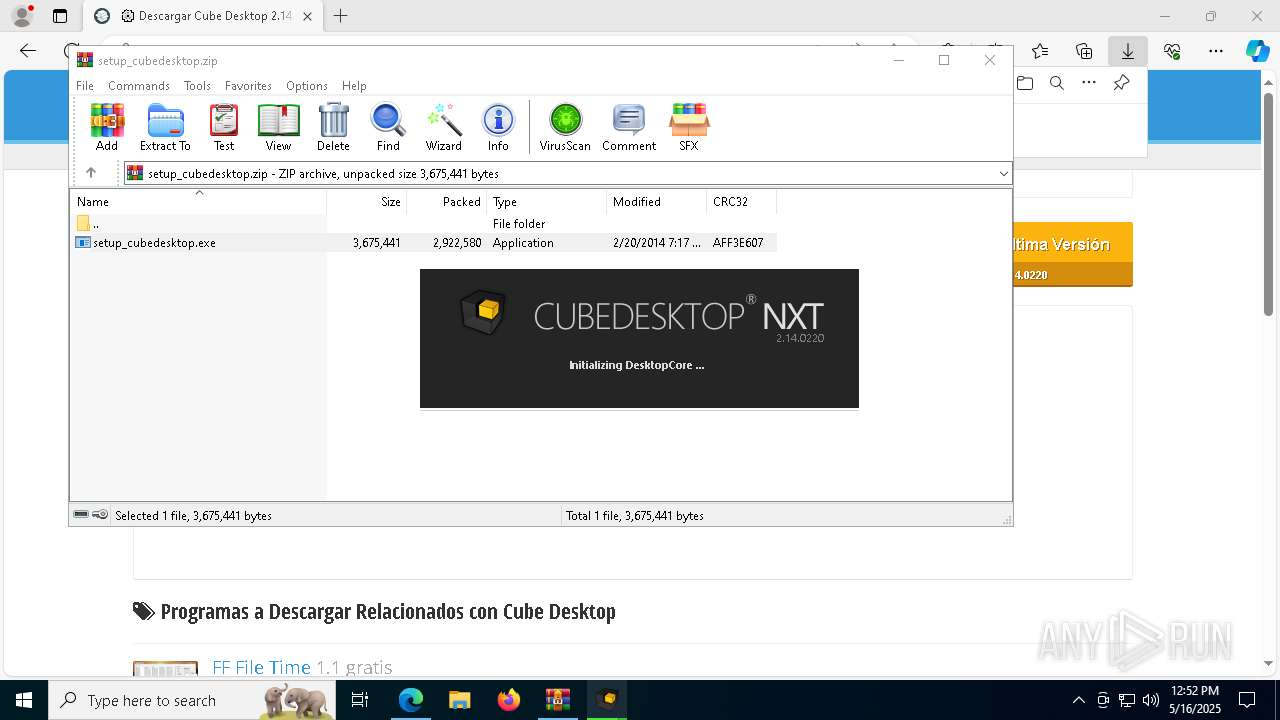Click the Add toolbar icon in WinRAR
The image size is (1280, 720).
107,127
